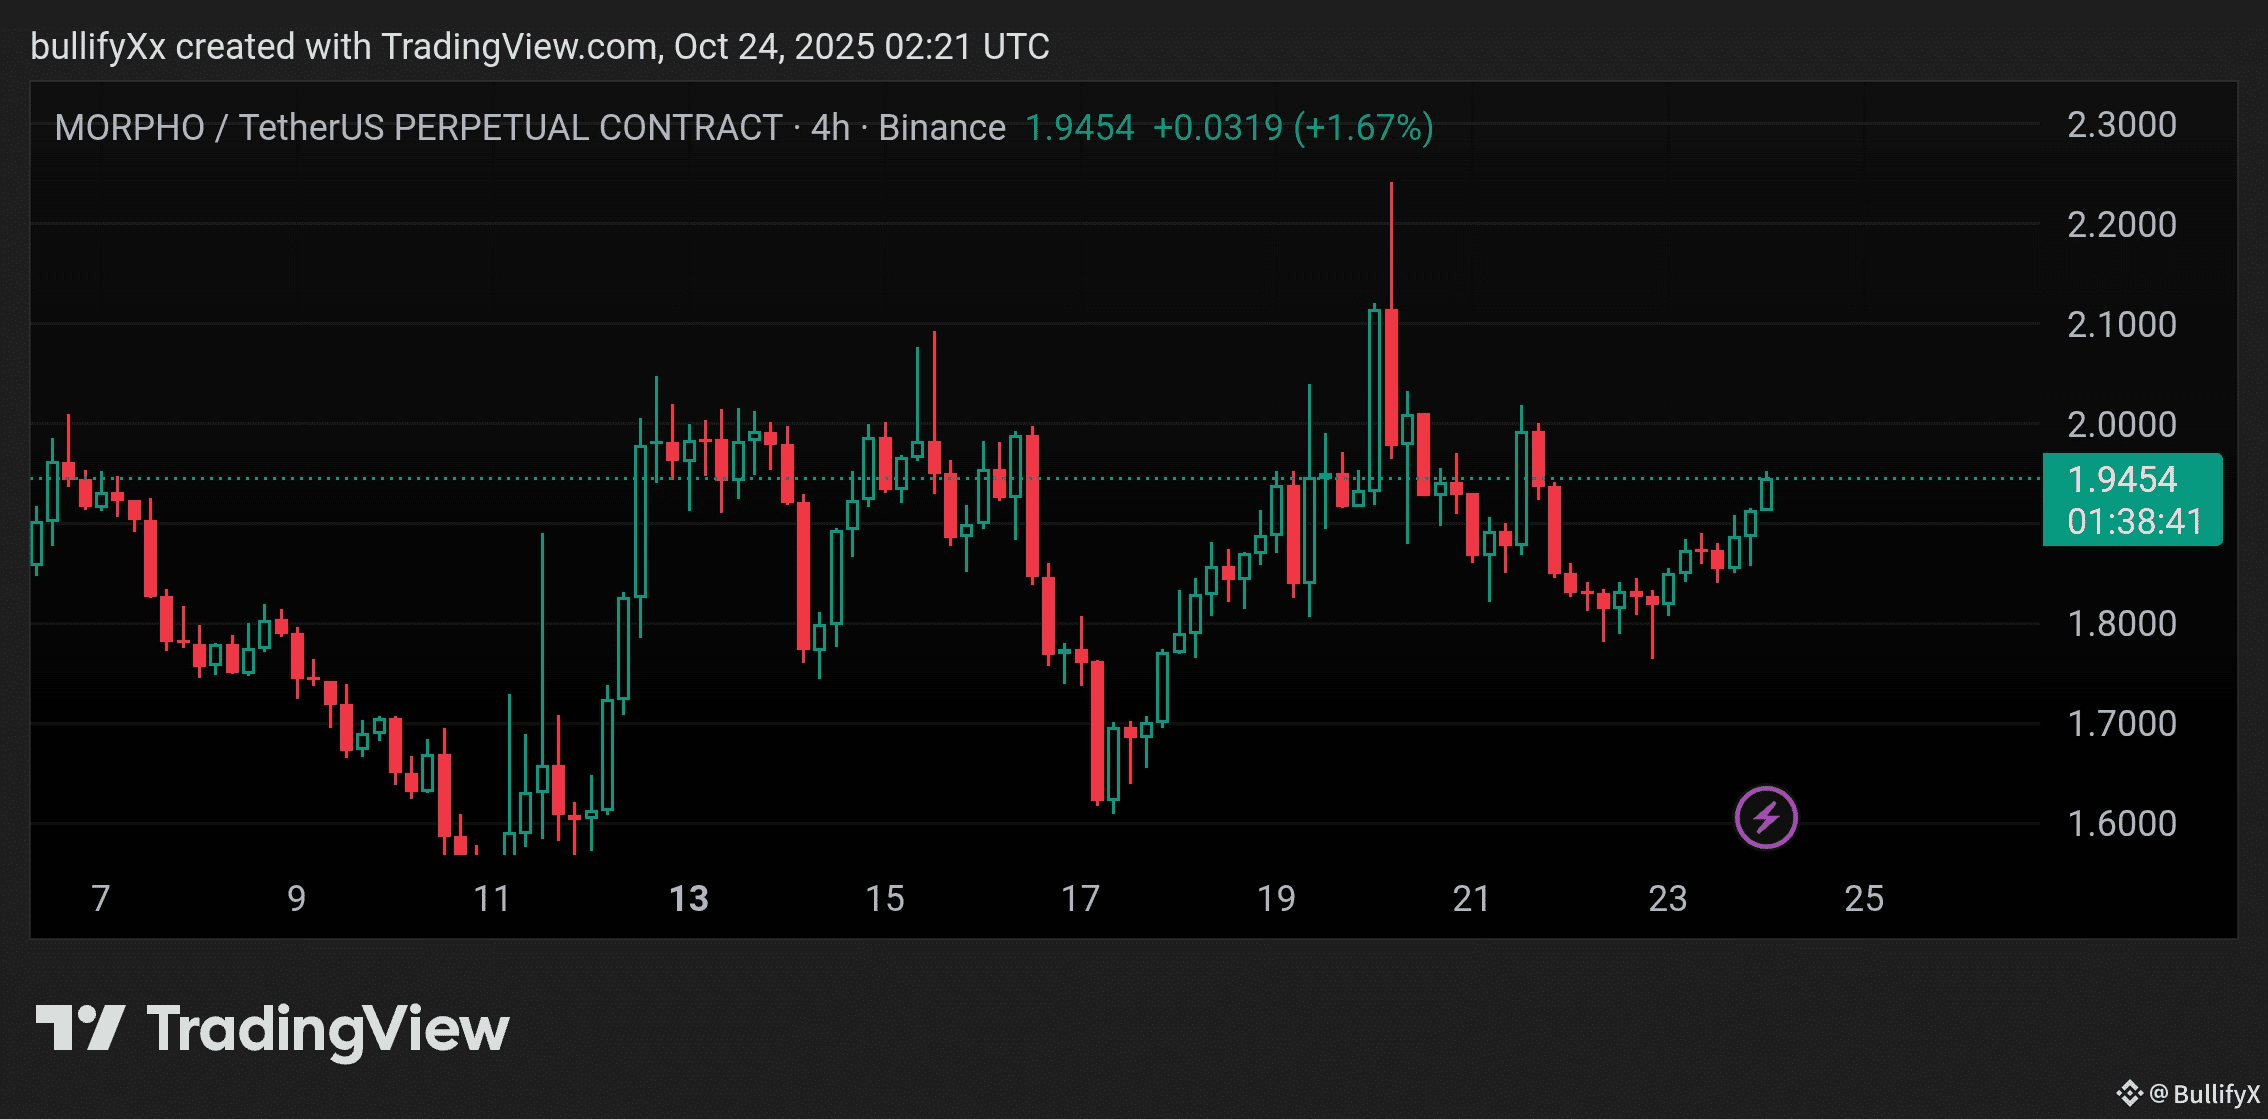
Task: Click the TradingView logo icon at bottom
Action: coord(80,1028)
